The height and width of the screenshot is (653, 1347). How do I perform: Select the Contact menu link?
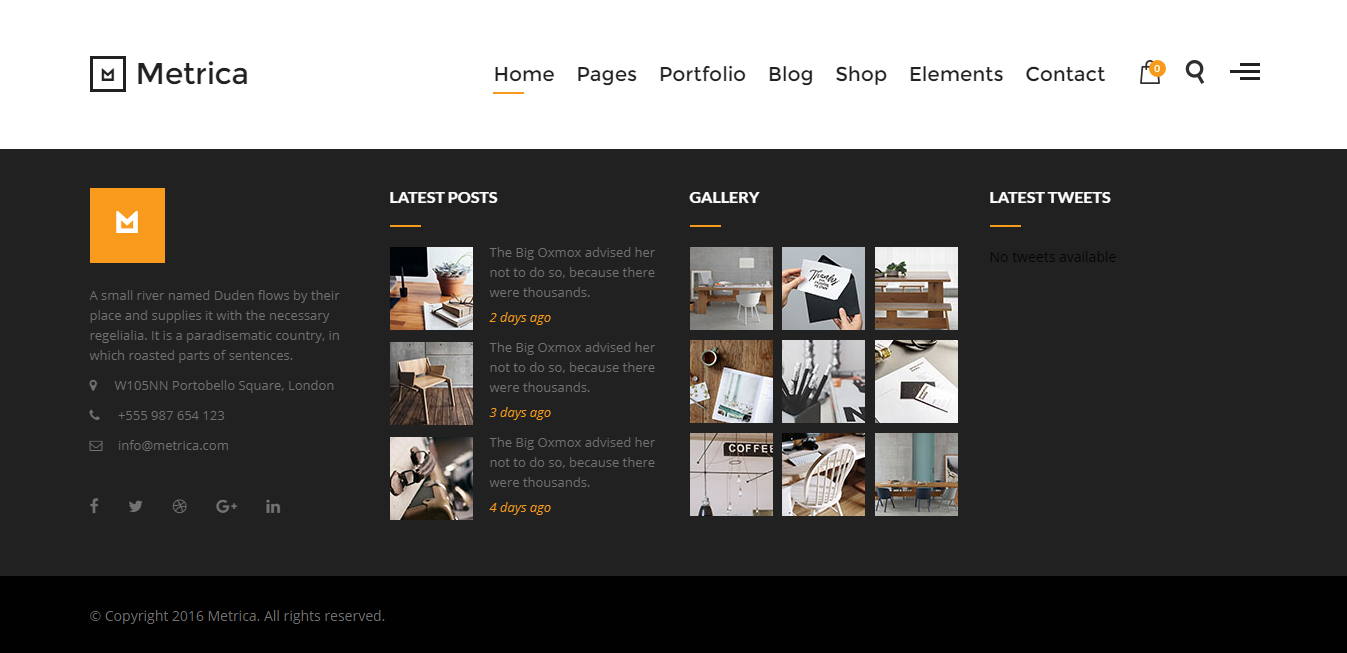pos(1065,74)
